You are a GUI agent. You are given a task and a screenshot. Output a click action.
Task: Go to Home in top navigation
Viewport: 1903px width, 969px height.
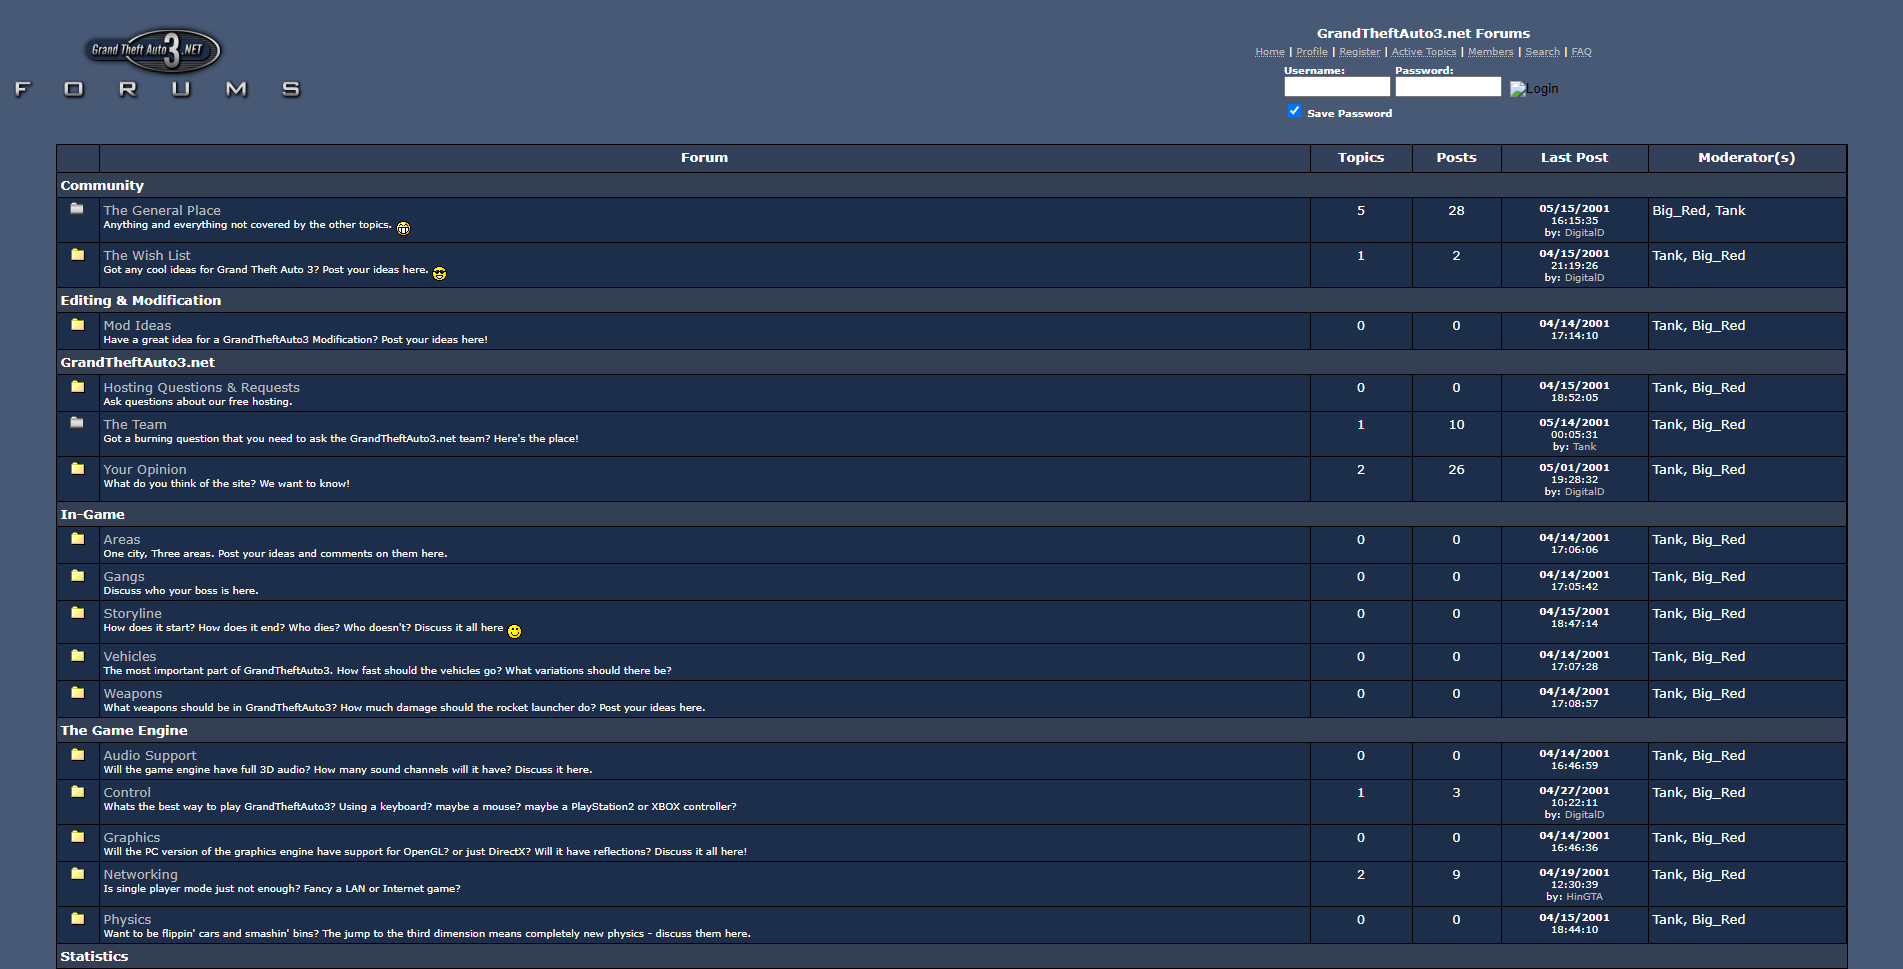point(1270,52)
